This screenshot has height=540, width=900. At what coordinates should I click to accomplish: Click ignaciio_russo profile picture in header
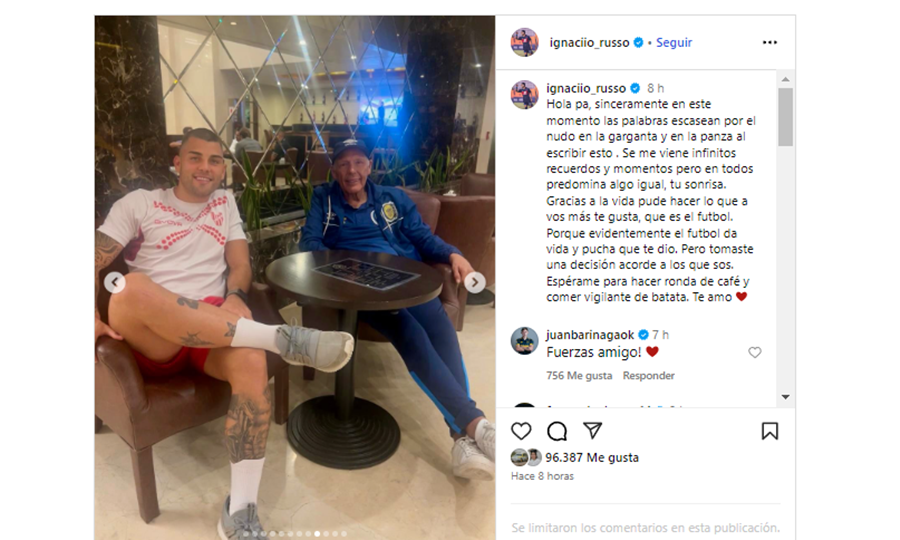525,42
